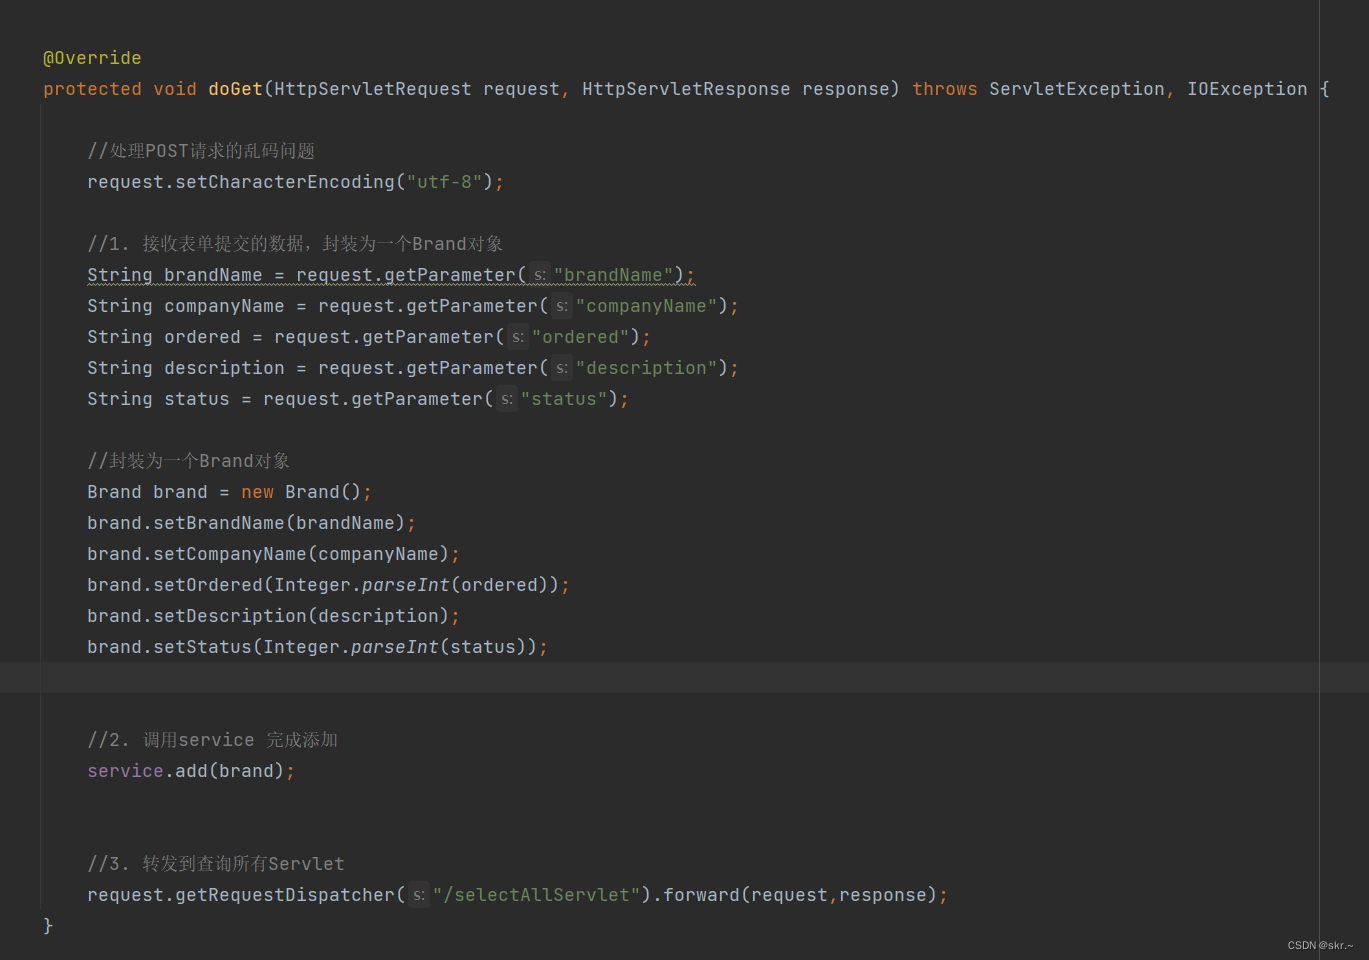Click the selectAllServlet parameter hint badge

point(419,895)
